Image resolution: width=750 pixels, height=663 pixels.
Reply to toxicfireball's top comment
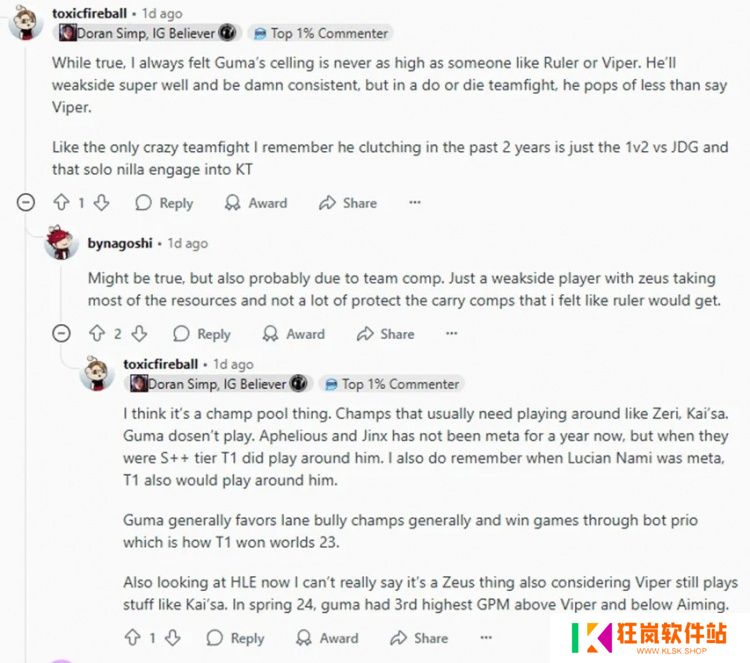click(x=165, y=203)
